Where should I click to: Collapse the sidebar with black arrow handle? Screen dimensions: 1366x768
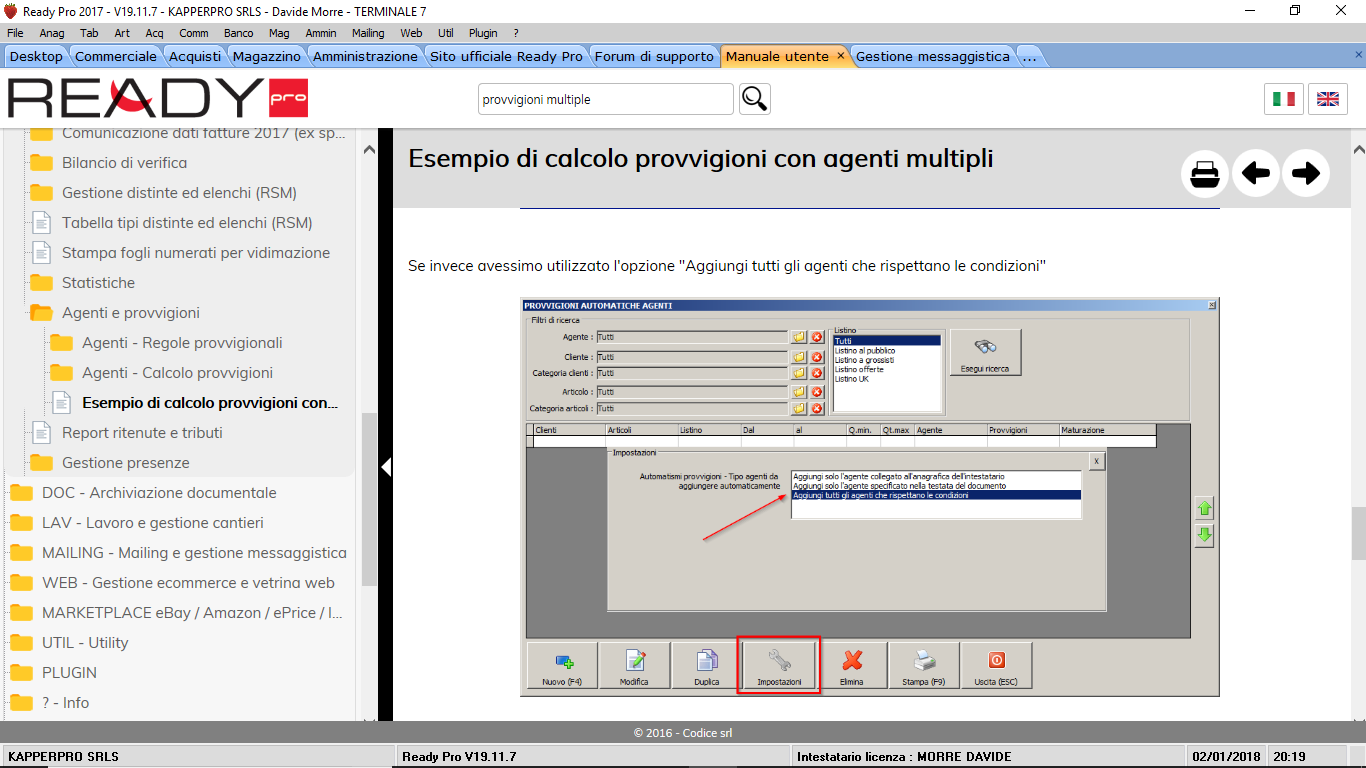pyautogui.click(x=385, y=466)
